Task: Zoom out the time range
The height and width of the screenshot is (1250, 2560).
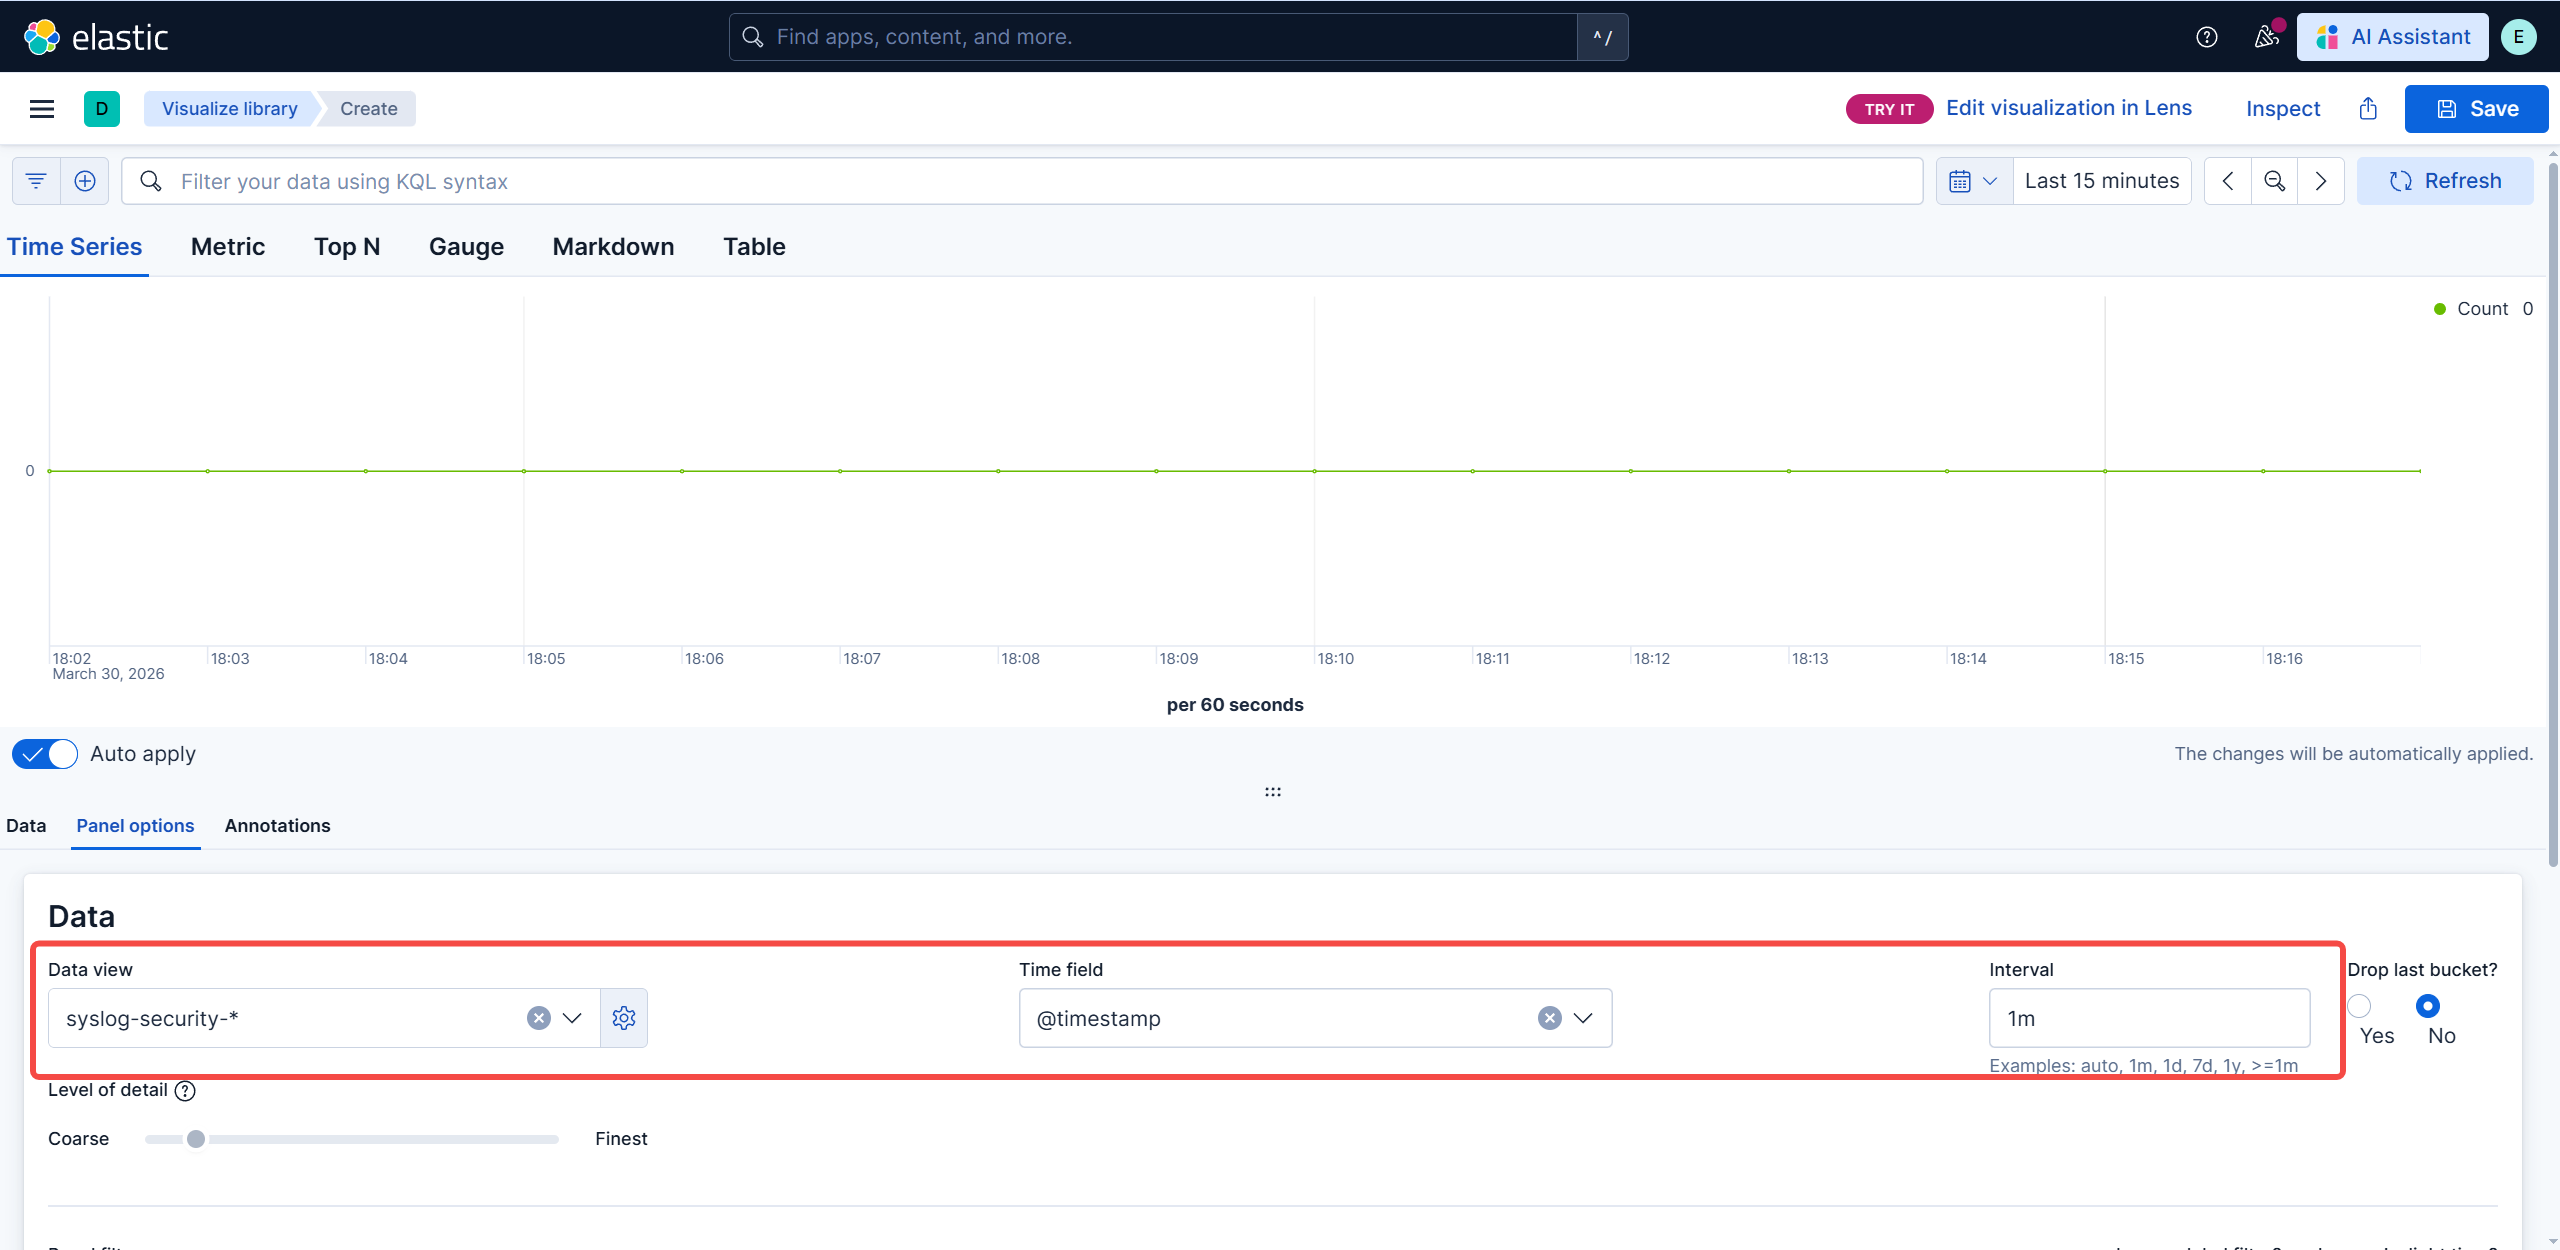Action: pos(2274,181)
